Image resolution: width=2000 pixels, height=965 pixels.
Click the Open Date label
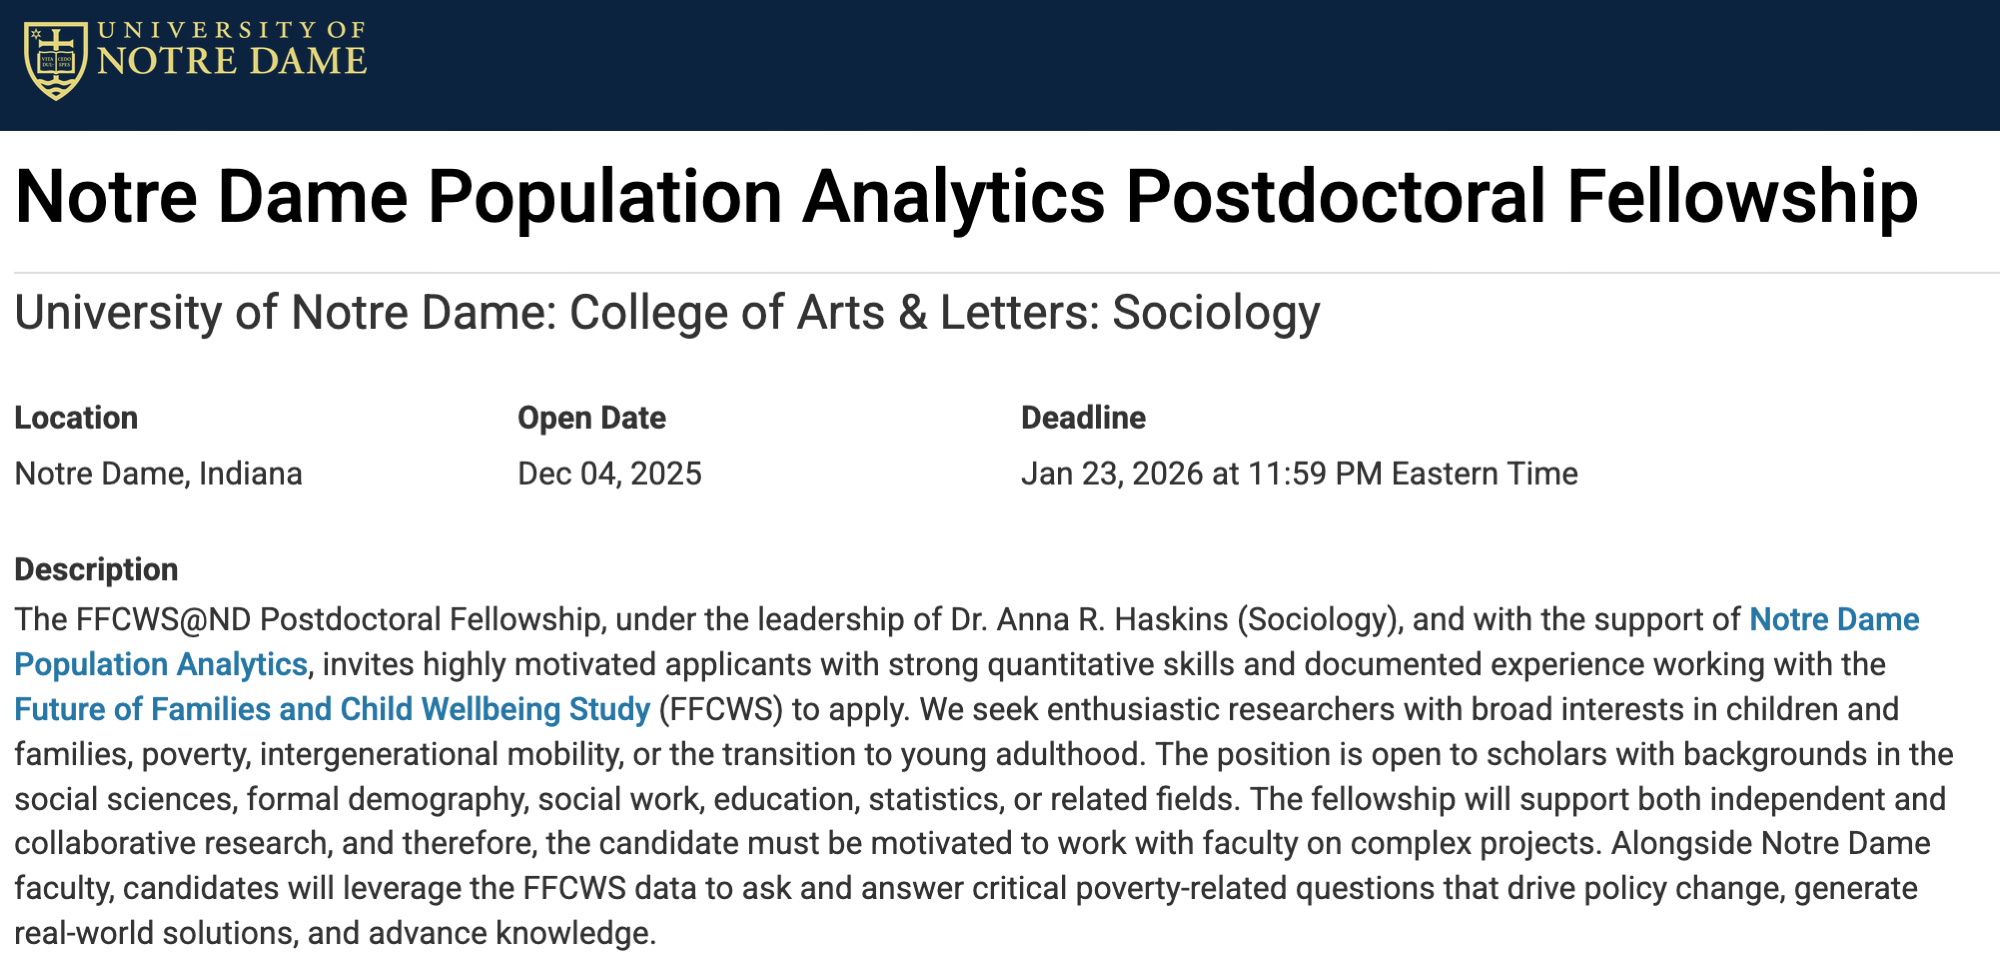(x=591, y=418)
